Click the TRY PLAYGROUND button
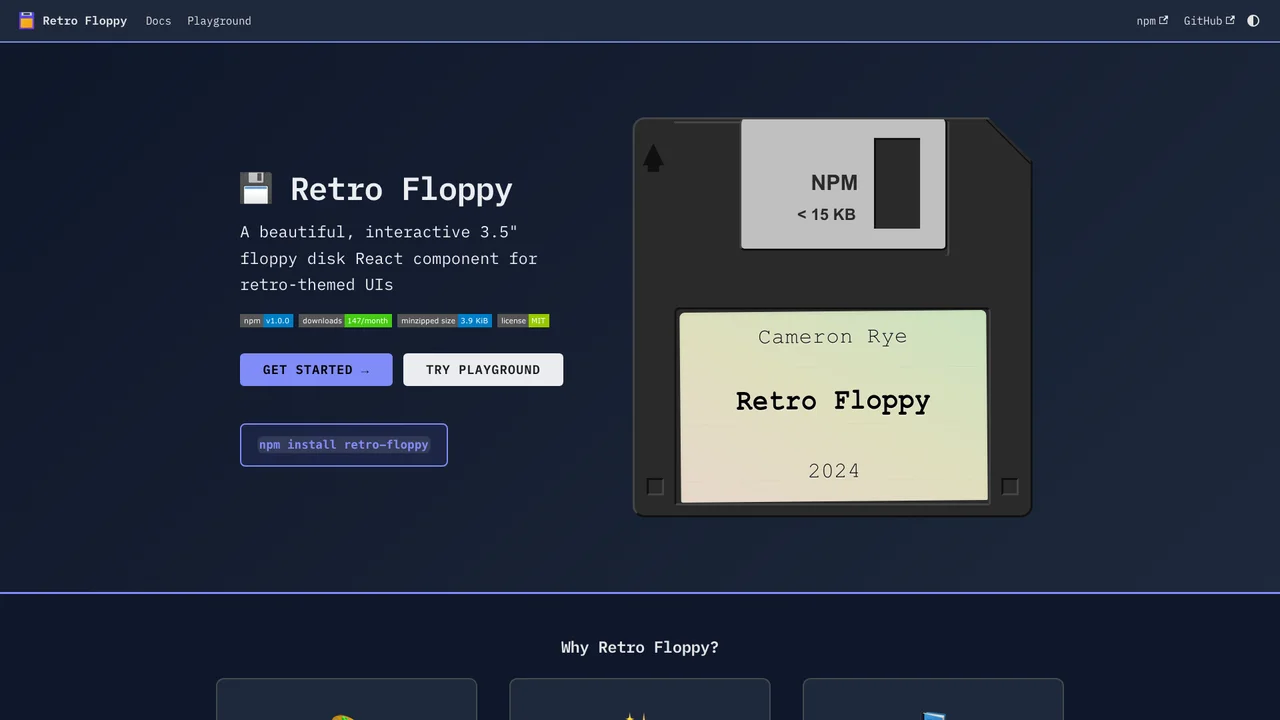The image size is (1280, 720). click(483, 370)
